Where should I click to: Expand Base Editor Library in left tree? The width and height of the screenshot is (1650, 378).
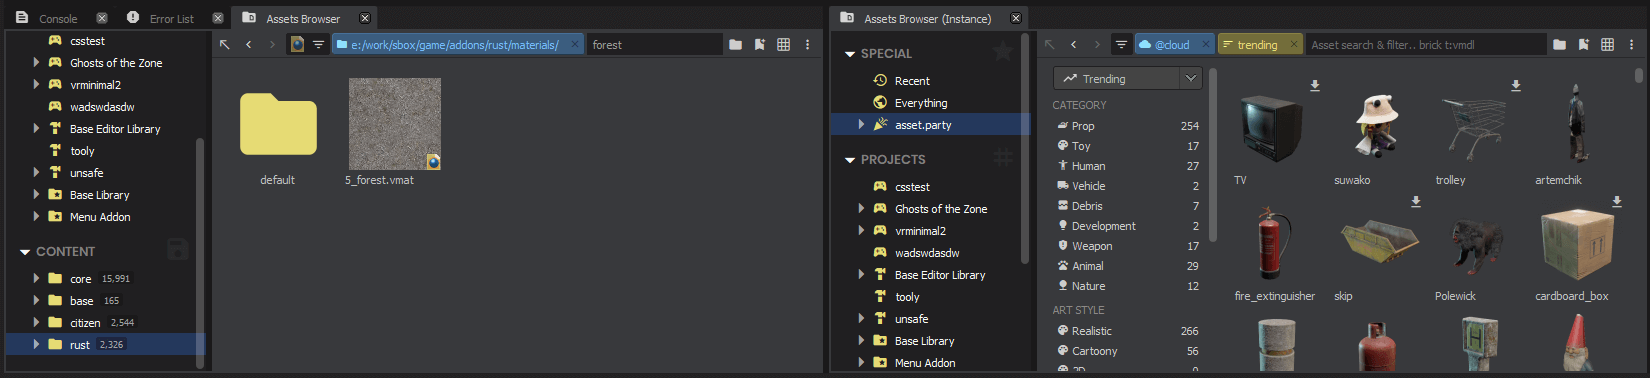coord(37,128)
